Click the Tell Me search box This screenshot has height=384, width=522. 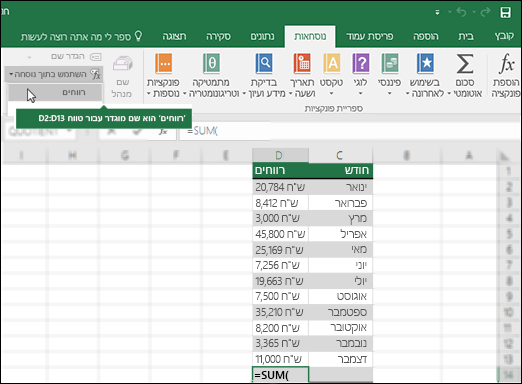[82, 36]
